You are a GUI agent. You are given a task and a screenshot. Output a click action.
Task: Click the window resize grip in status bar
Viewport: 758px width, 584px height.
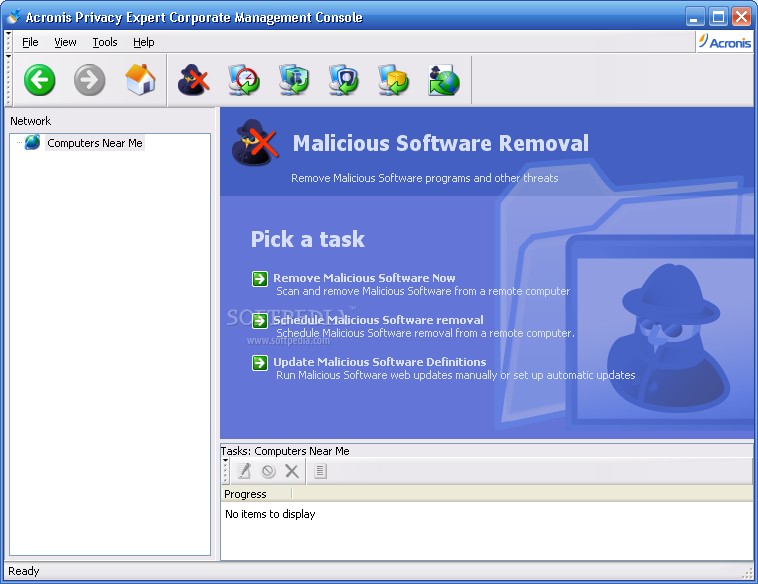pyautogui.click(x=747, y=572)
